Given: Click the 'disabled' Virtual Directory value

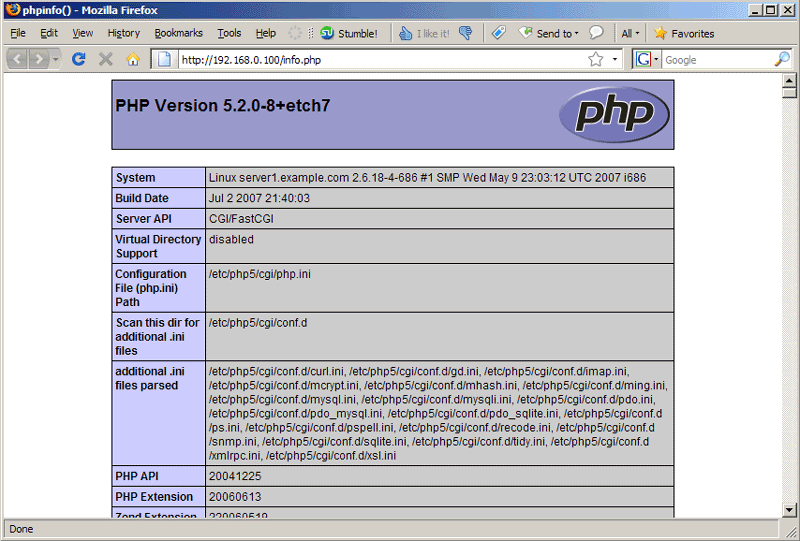Looking at the screenshot, I should point(231,239).
